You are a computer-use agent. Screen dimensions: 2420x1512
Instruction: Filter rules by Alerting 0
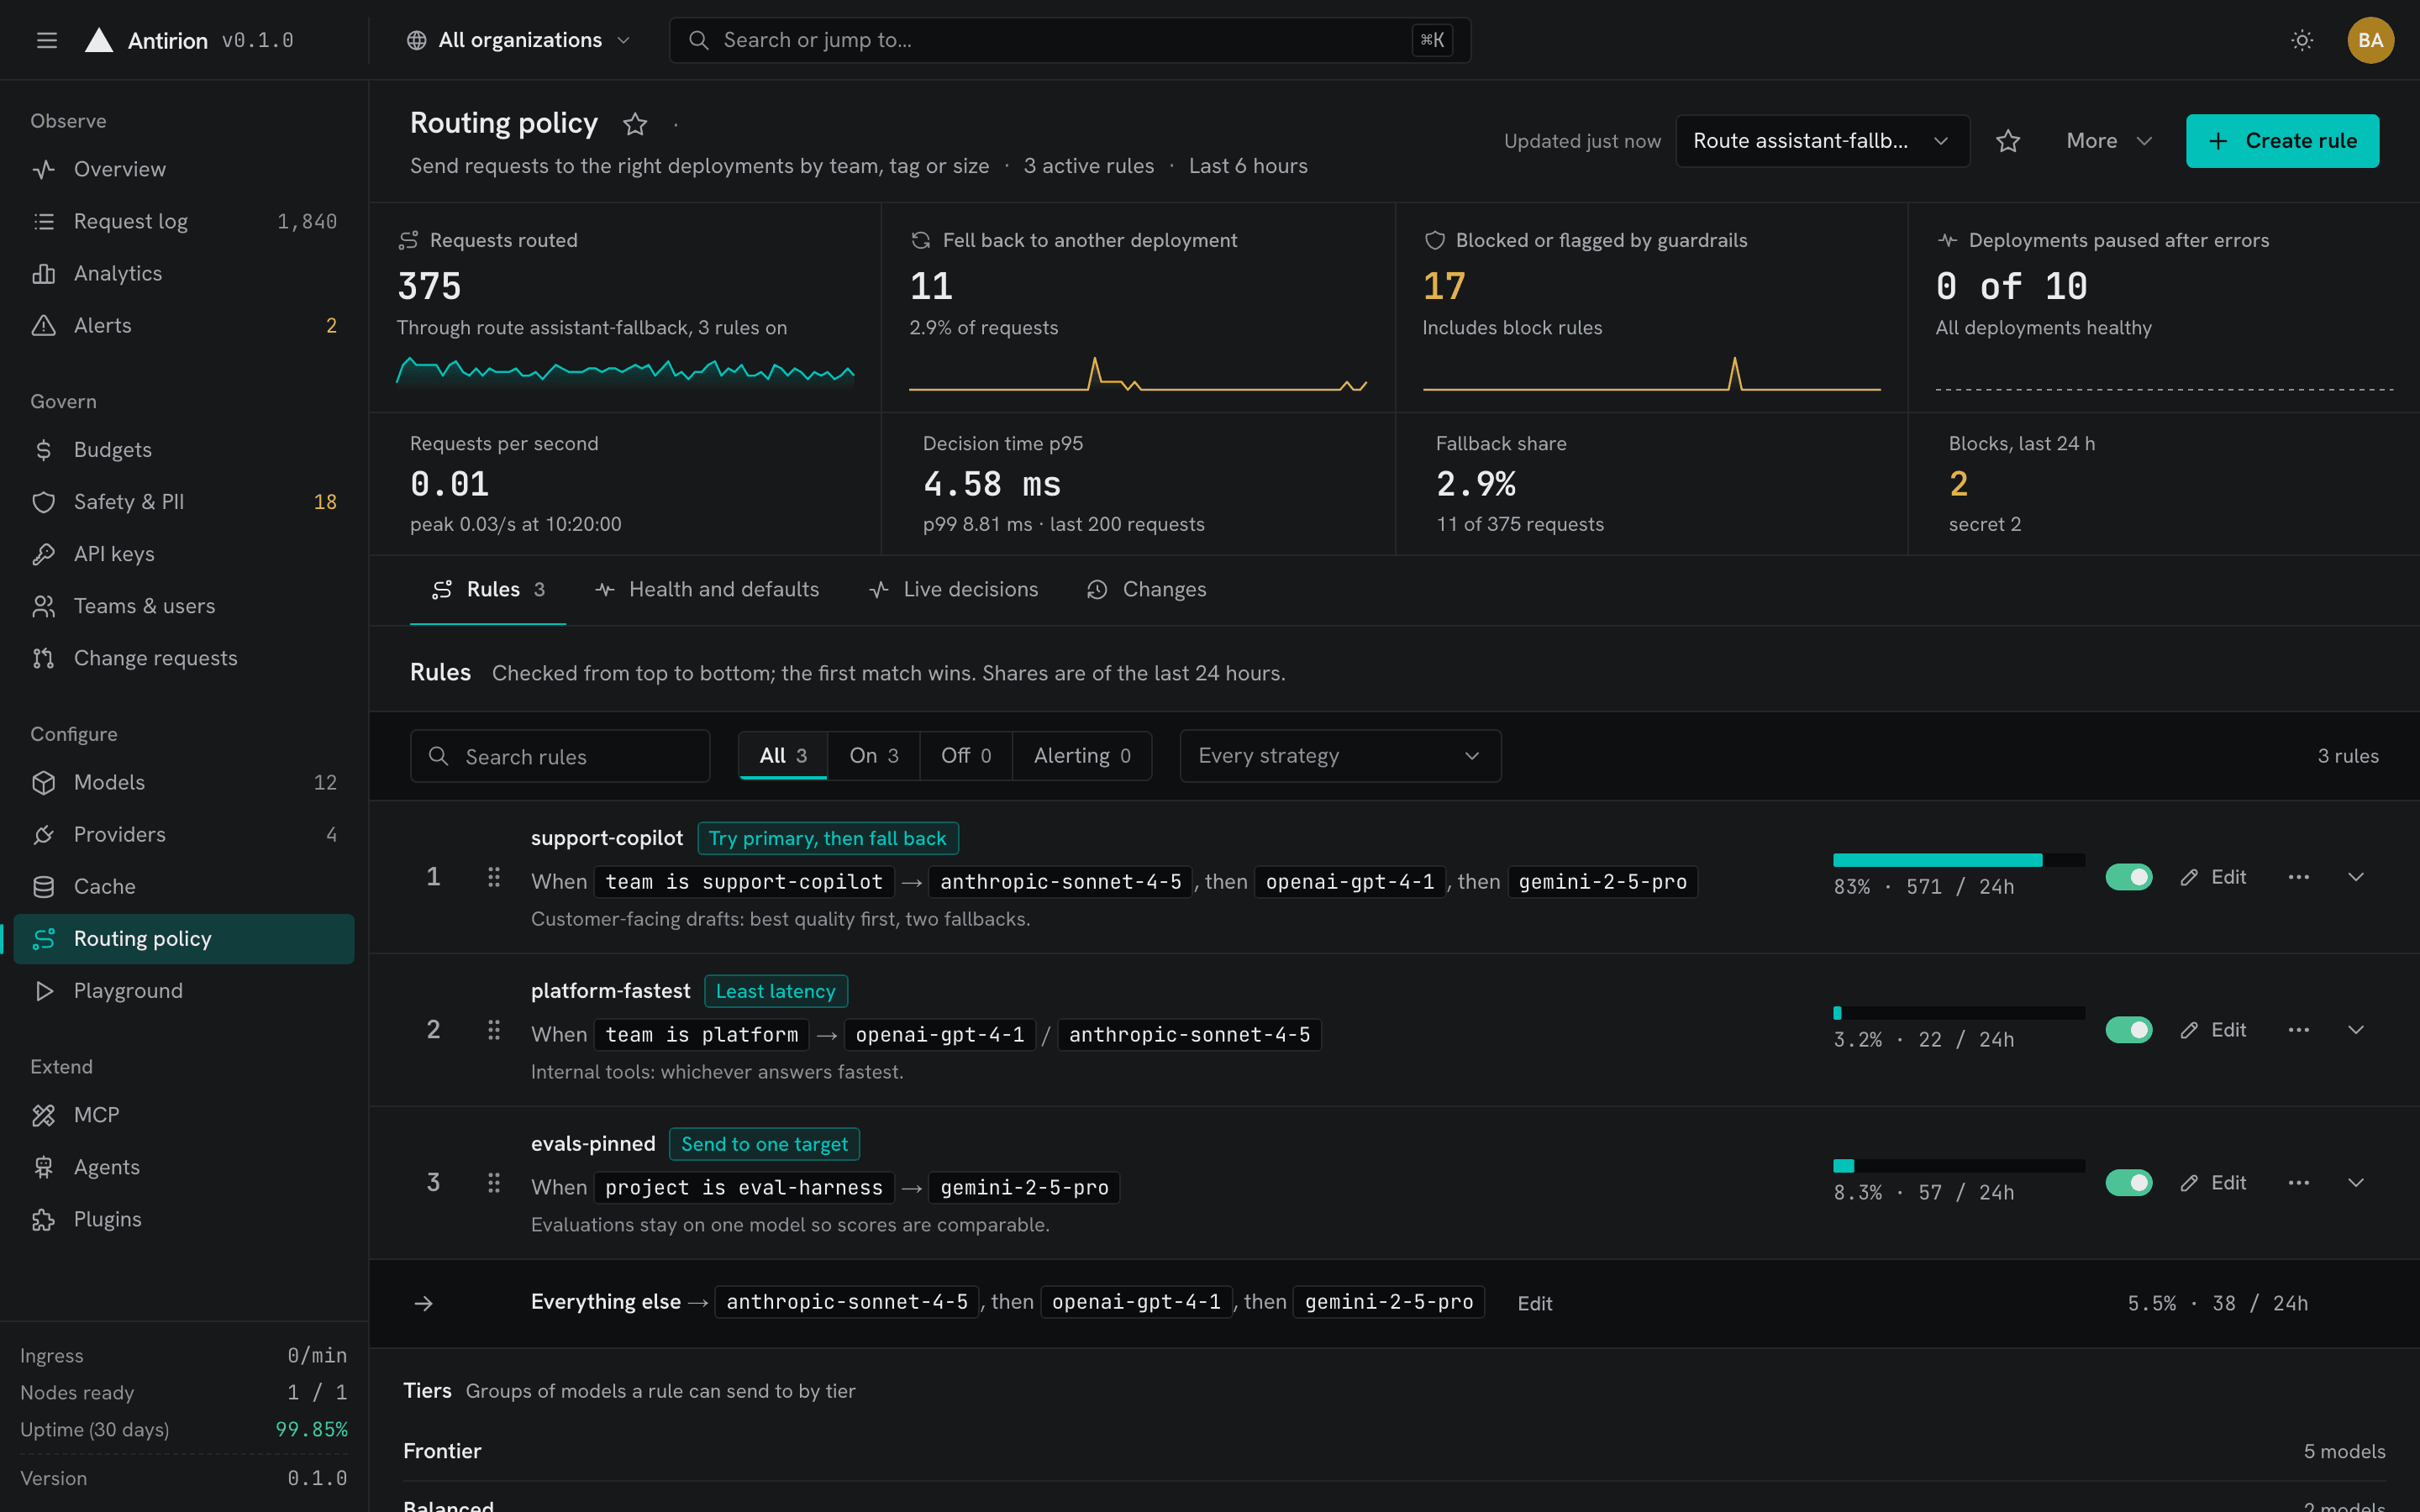(x=1082, y=756)
